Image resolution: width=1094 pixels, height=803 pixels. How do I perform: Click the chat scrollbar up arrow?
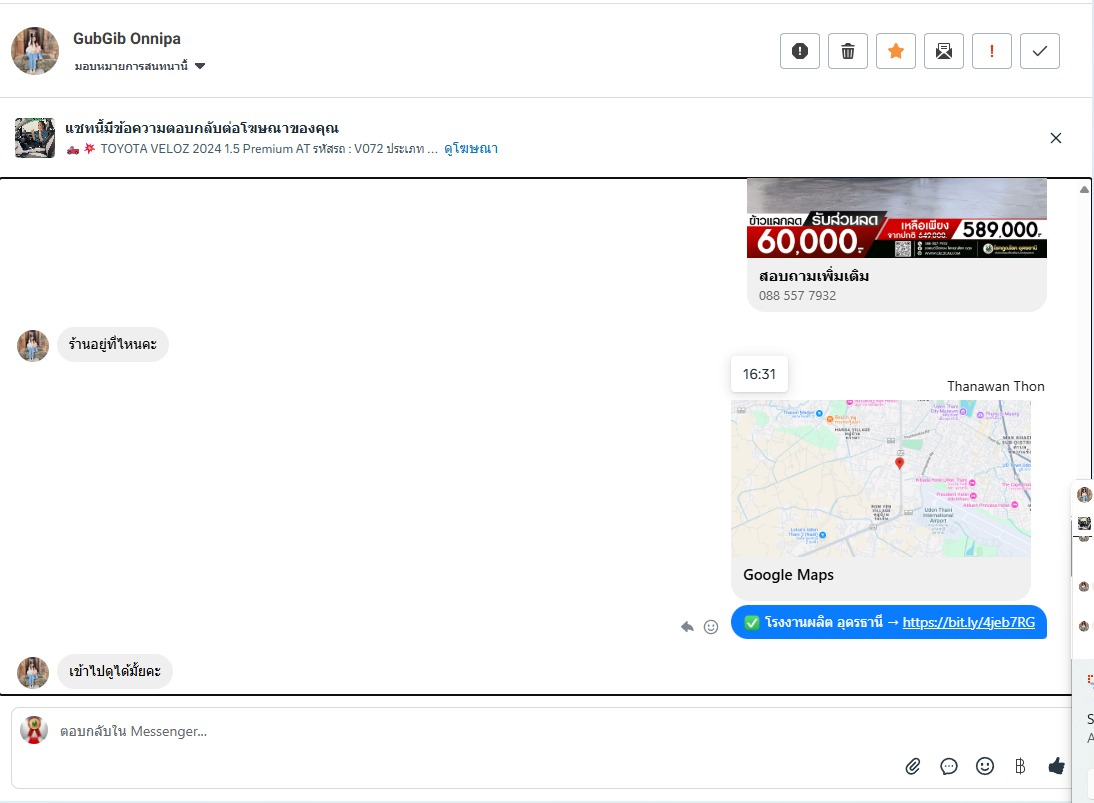click(x=1084, y=189)
